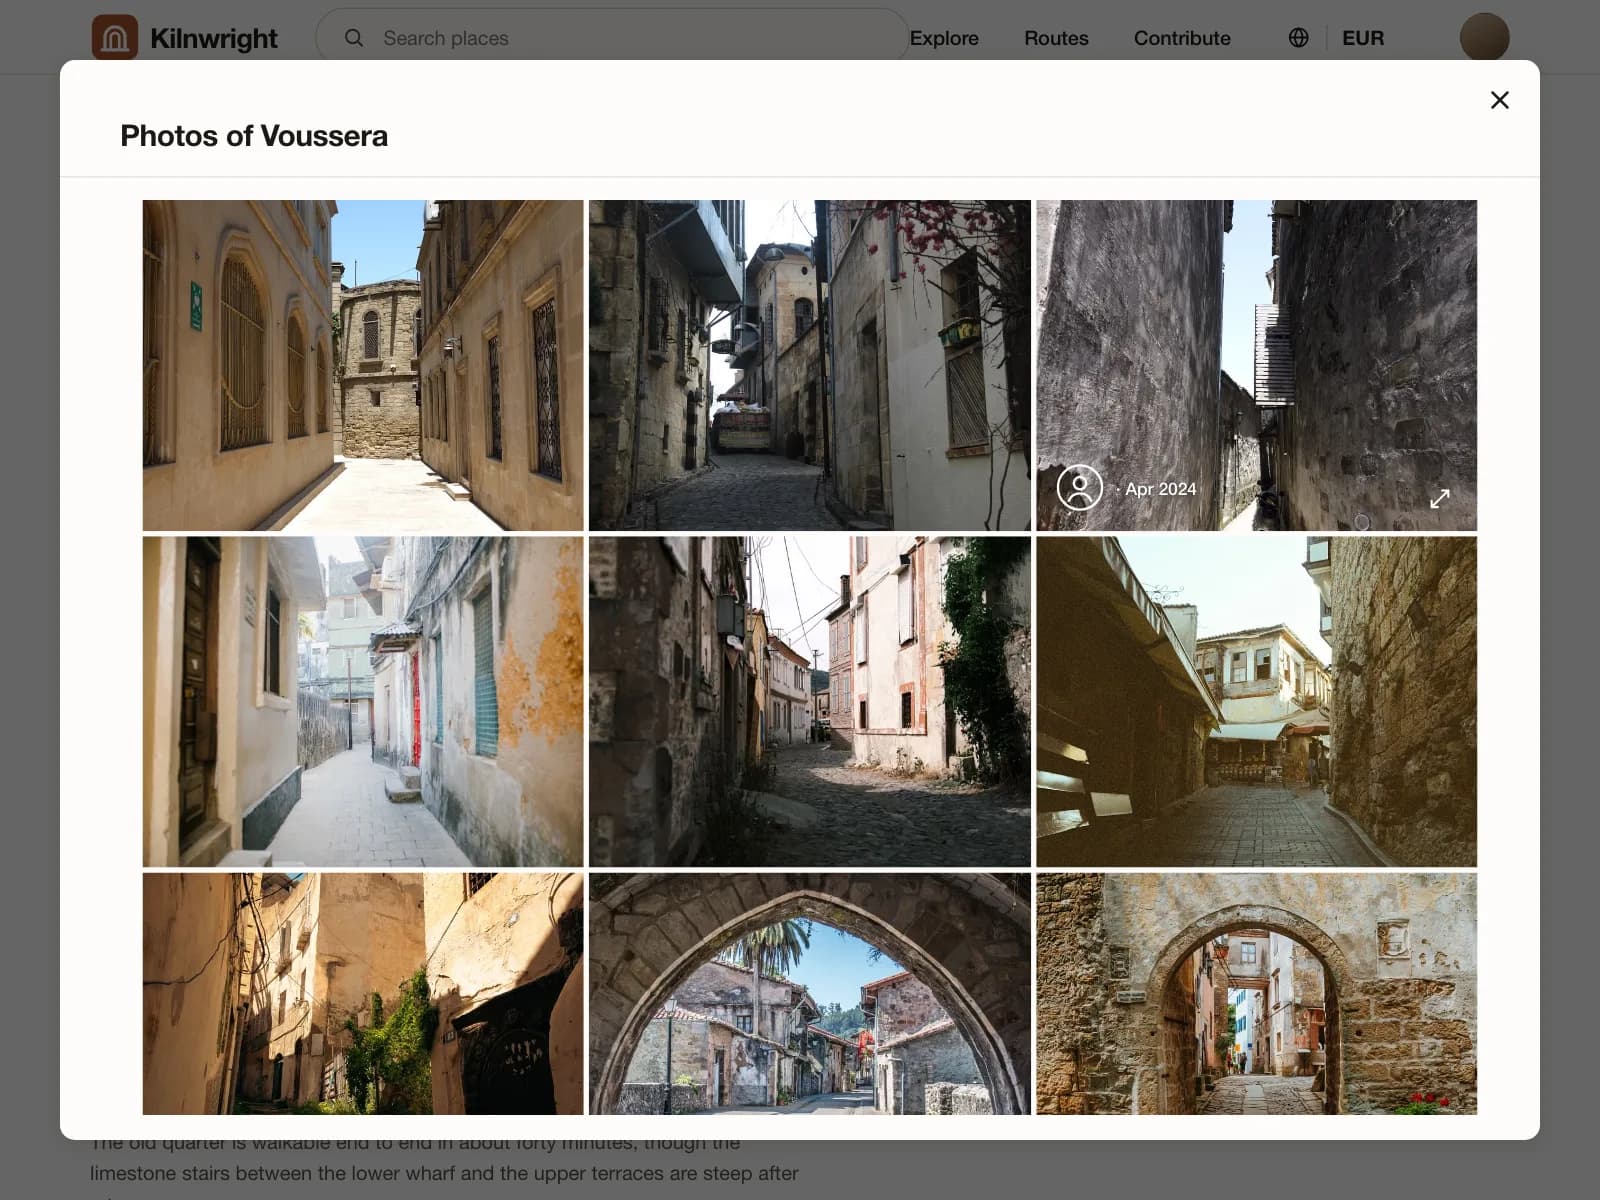This screenshot has width=1600, height=1200.
Task: Open the photo with pink blossoms overhead
Action: (x=810, y=365)
